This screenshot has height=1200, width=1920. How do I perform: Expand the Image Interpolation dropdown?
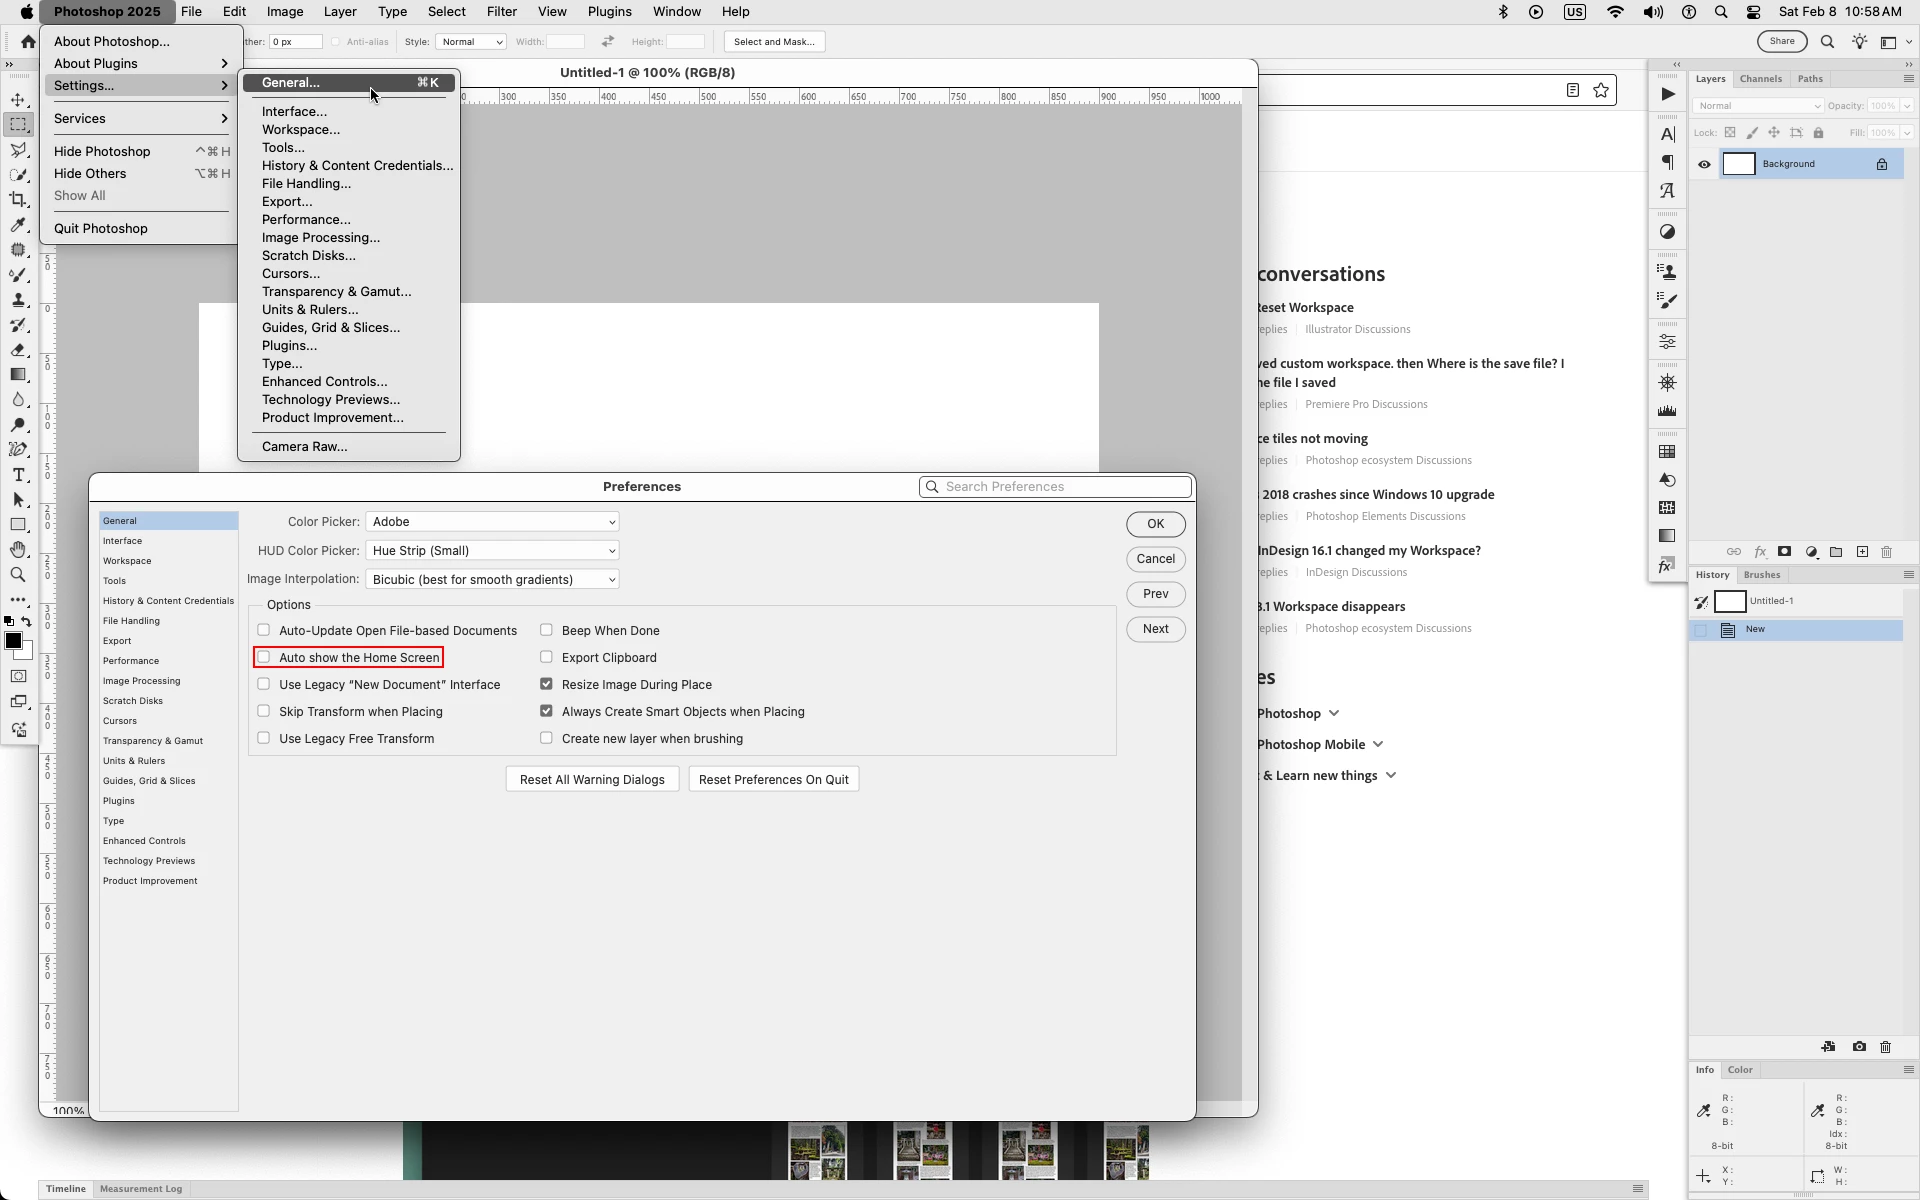492,580
